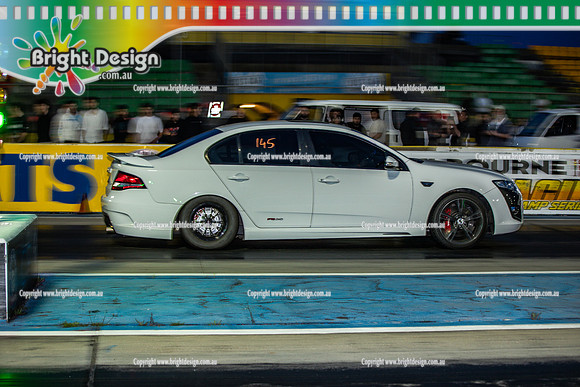Select the white car's red tail light
Image resolution: width=580 pixels, height=387 pixels.
(x=128, y=181)
